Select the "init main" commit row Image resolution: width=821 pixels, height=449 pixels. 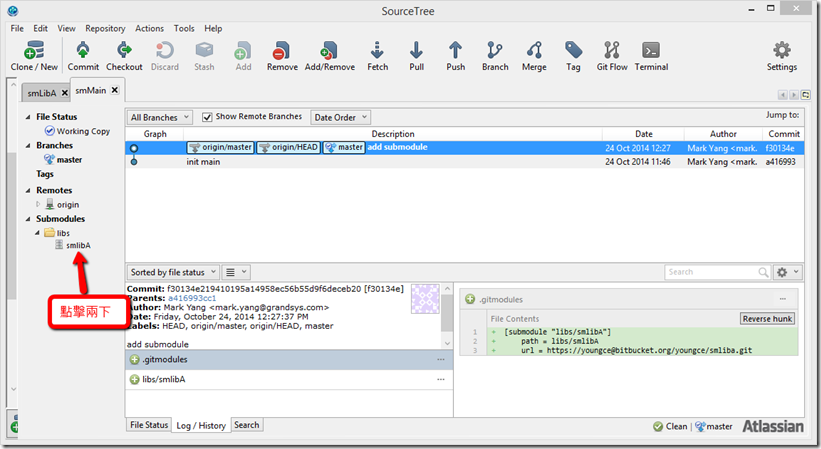pyautogui.click(x=464, y=162)
